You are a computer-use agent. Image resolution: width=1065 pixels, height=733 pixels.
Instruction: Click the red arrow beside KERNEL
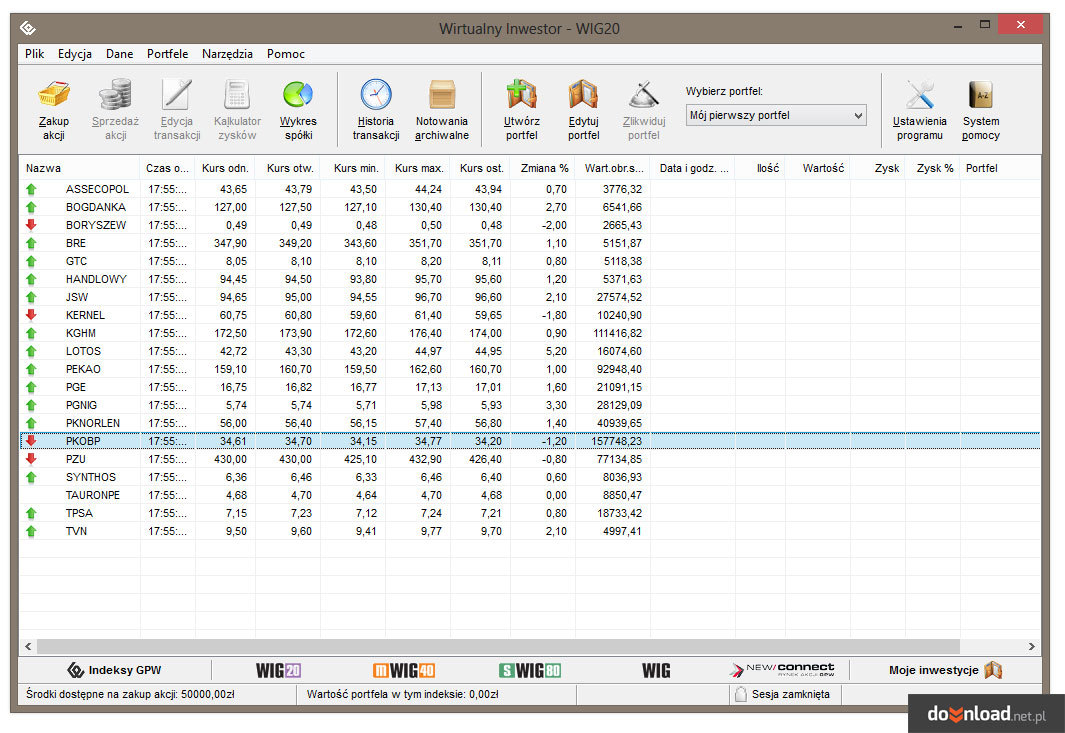click(x=31, y=315)
